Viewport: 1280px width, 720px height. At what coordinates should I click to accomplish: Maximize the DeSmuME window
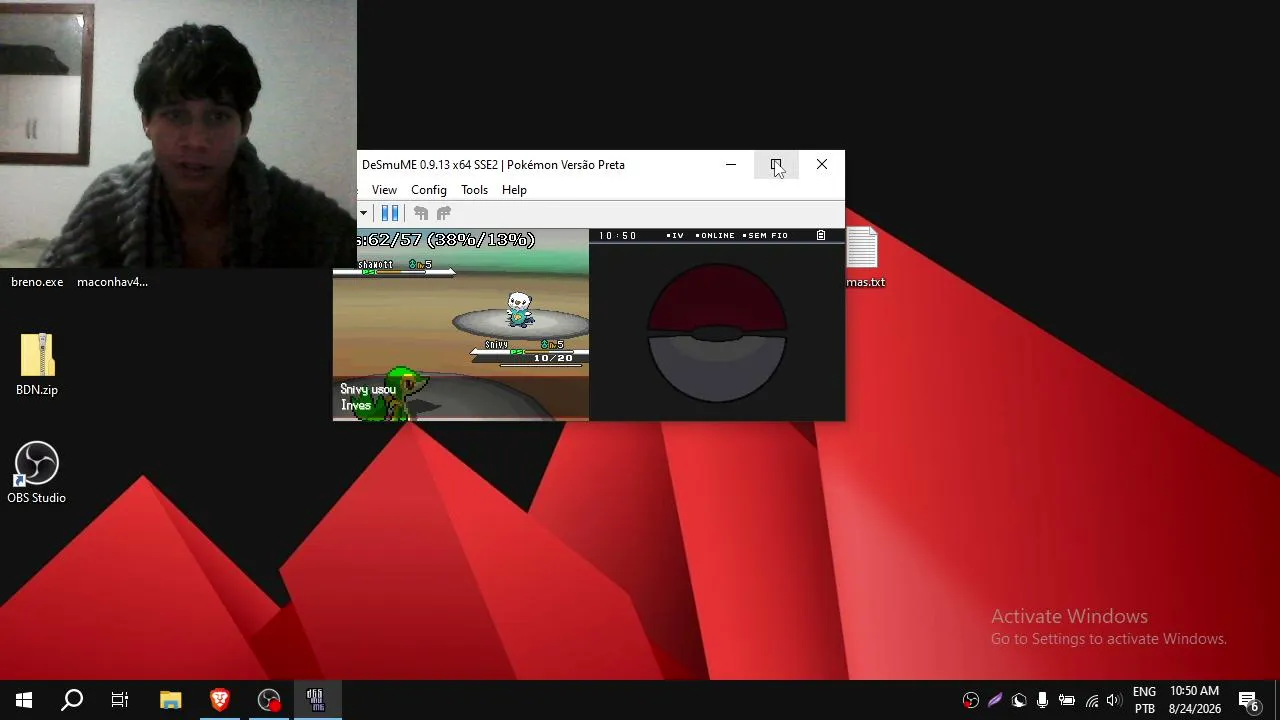tap(776, 165)
